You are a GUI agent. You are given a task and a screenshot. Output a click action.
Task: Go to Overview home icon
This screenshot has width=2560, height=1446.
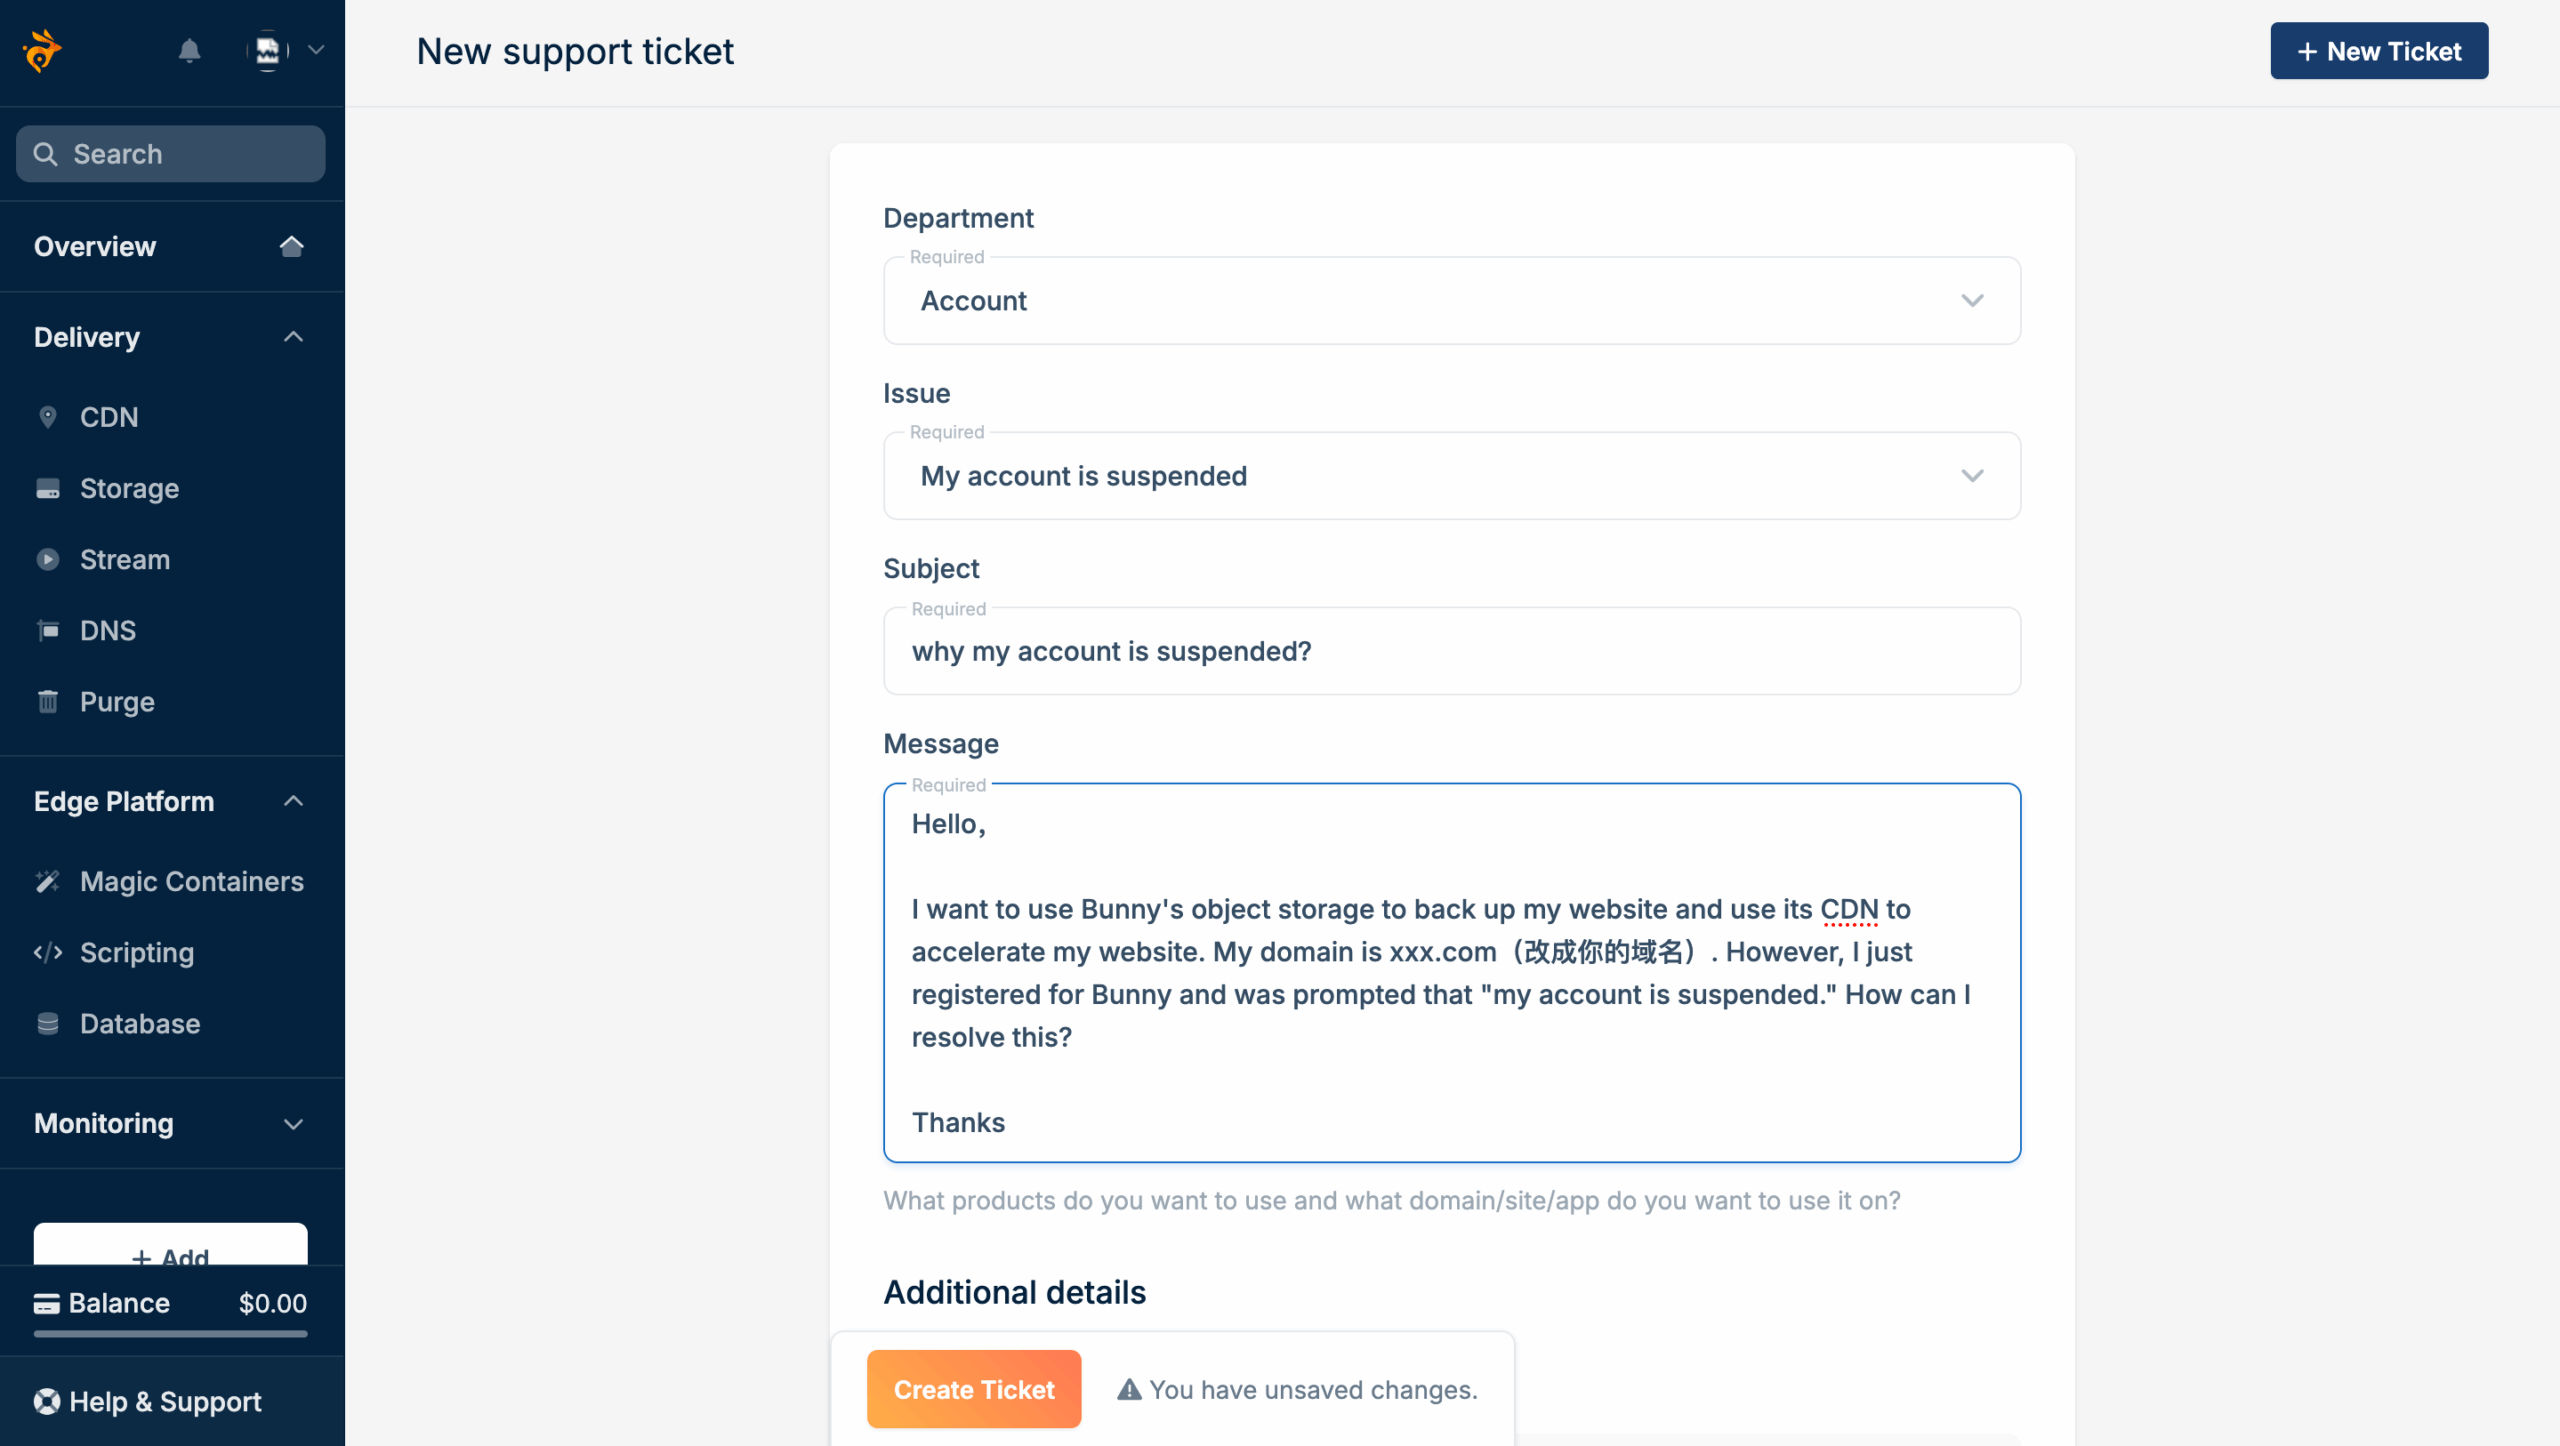[x=291, y=246]
